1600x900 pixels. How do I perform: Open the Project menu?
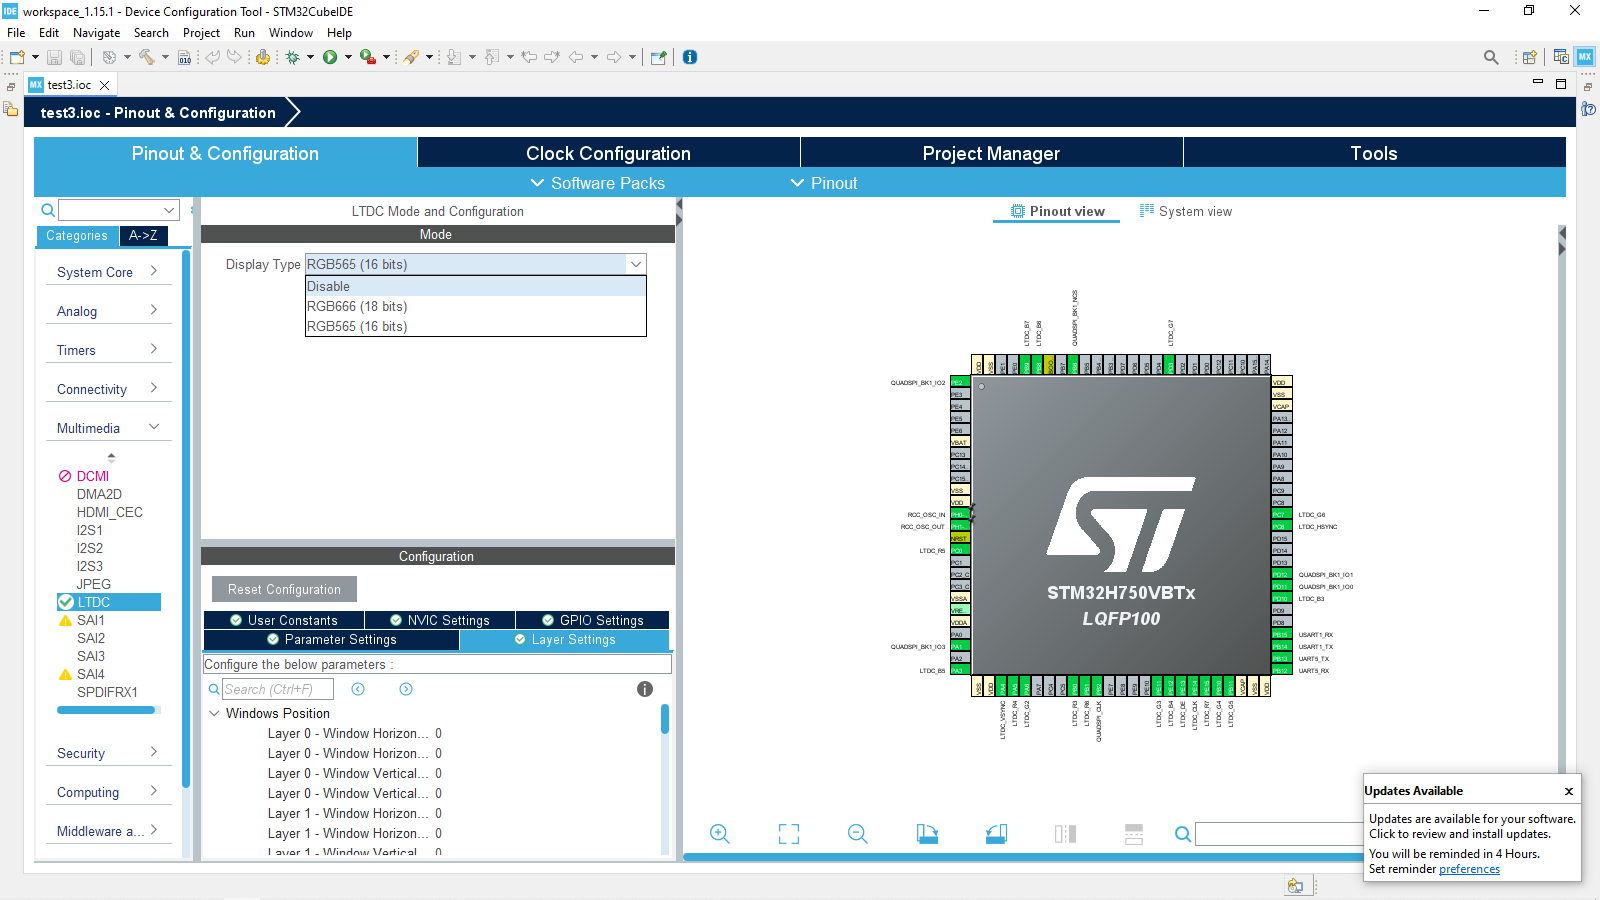point(201,33)
